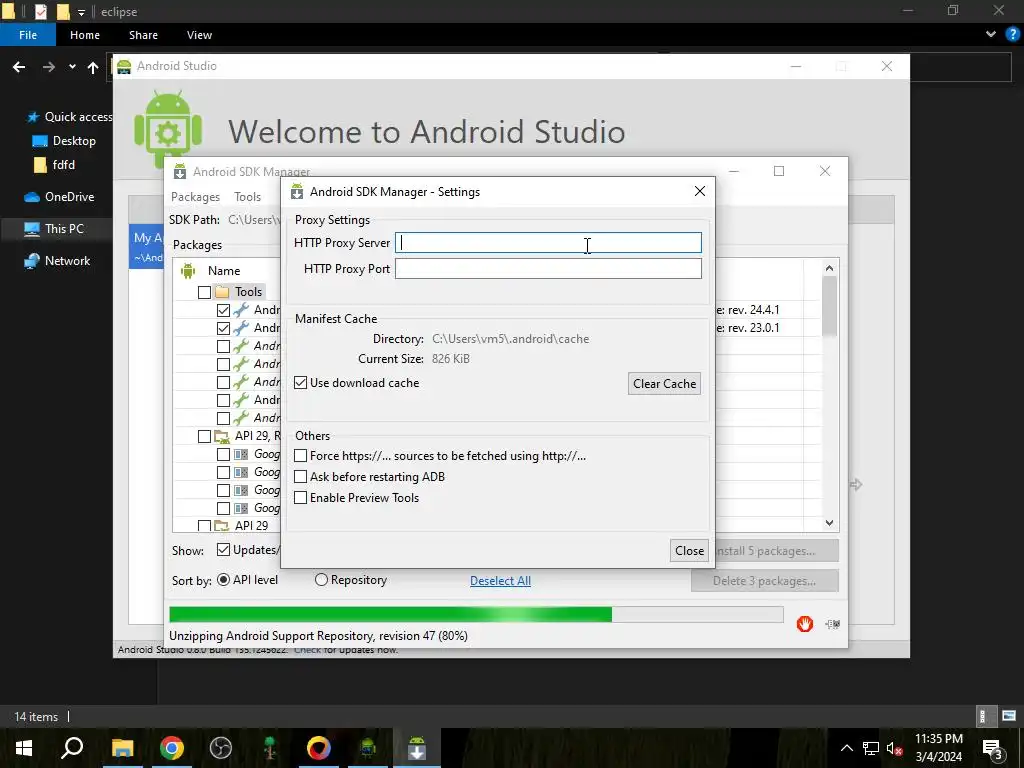Enable Force https sources via http
The height and width of the screenshot is (768, 1024).
(300, 456)
